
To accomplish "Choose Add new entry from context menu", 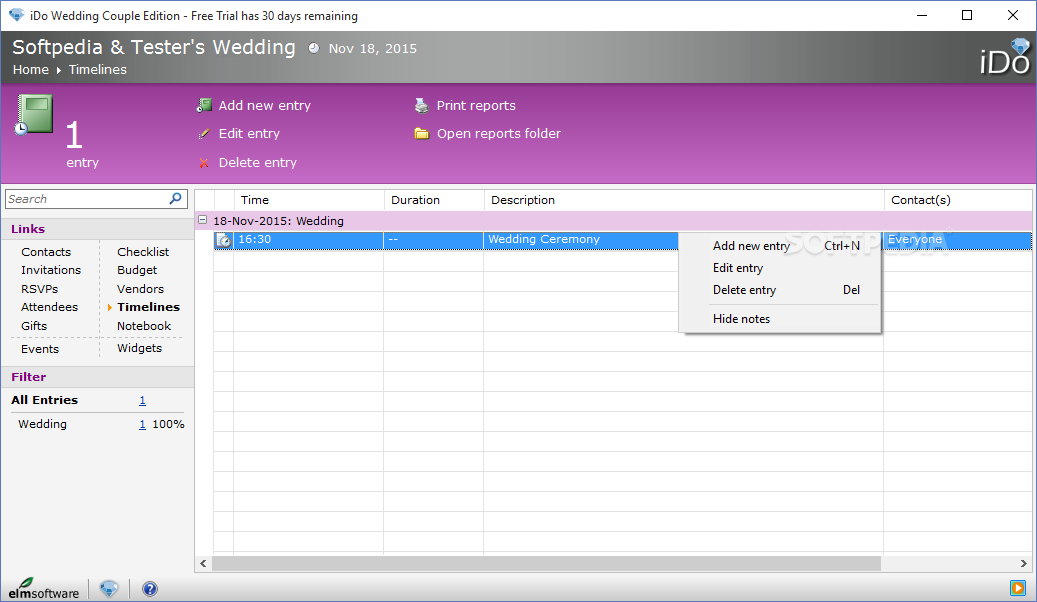I will (780, 246).
